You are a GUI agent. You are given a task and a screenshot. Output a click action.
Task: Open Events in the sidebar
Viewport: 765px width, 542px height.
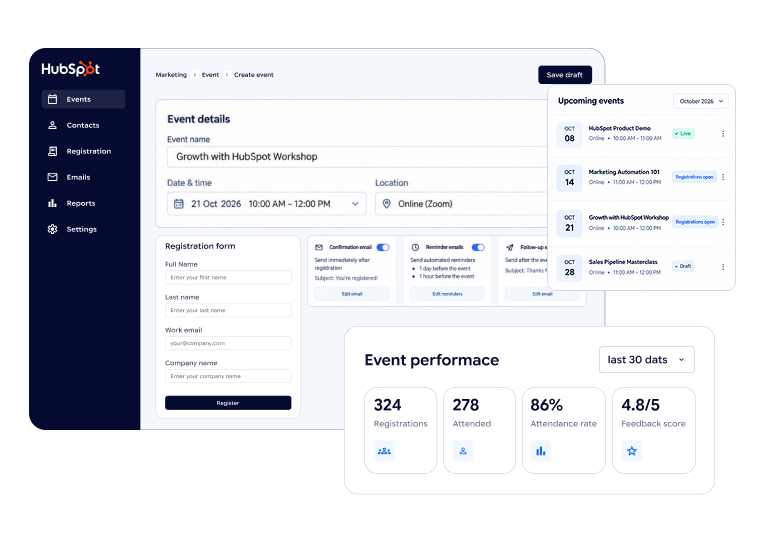(83, 99)
